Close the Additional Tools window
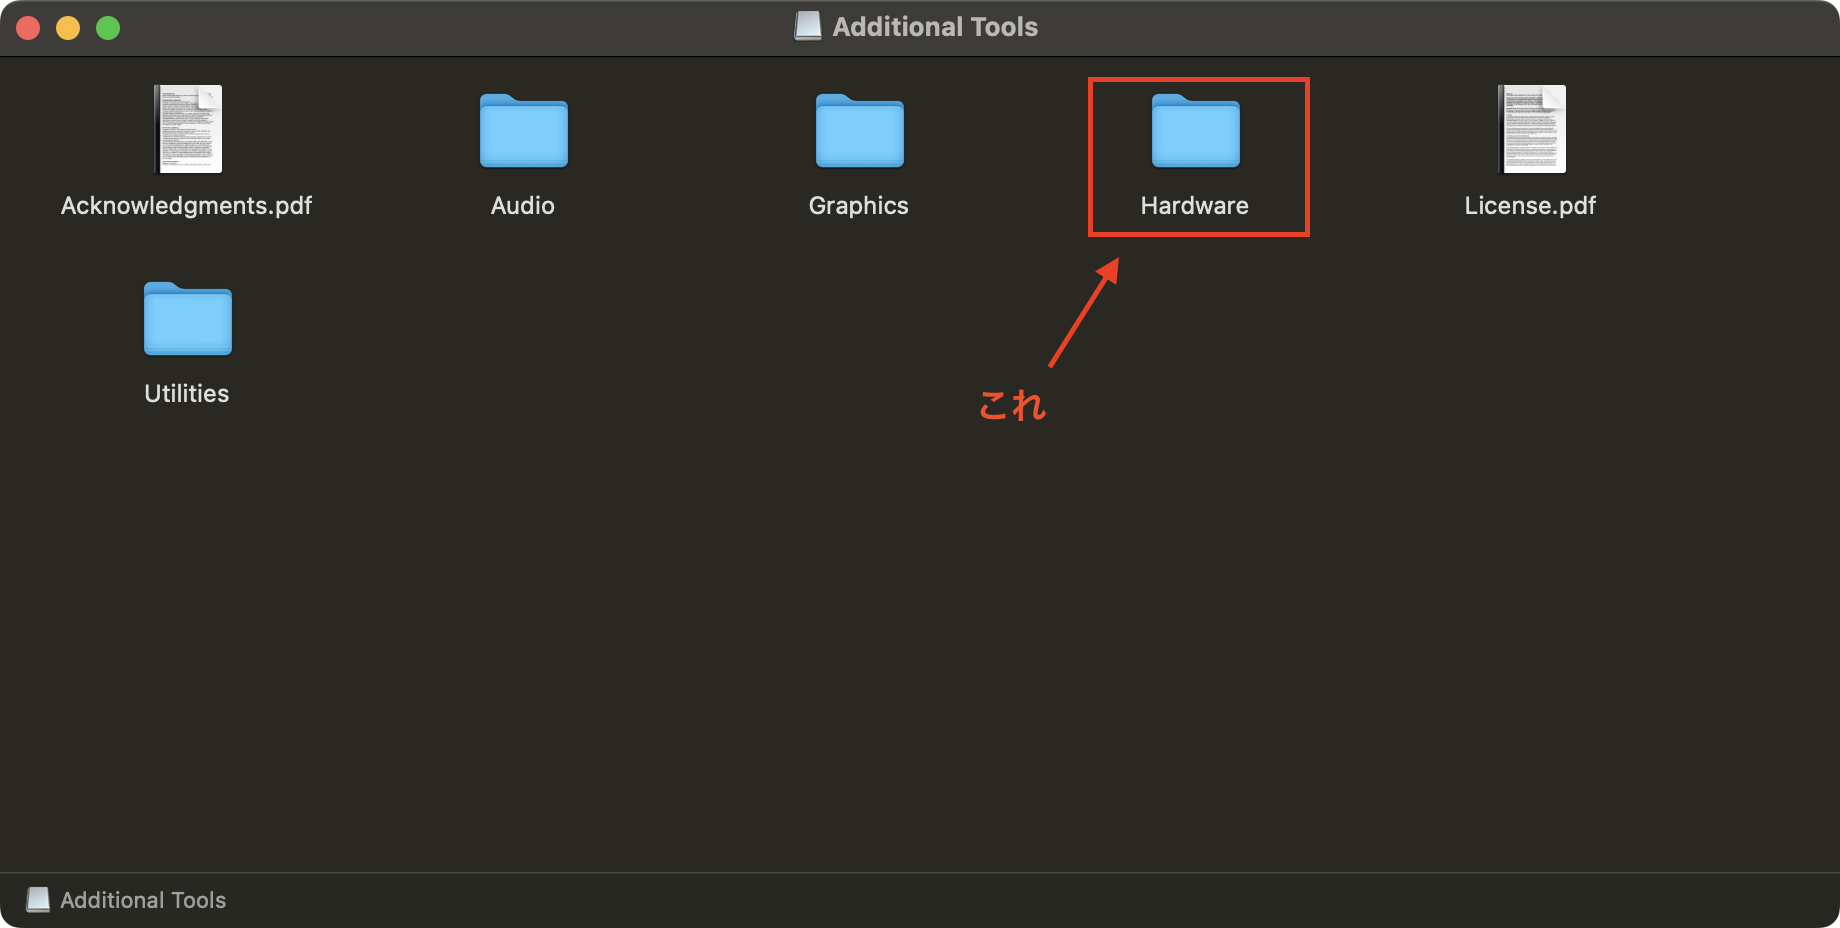Screen dimensions: 1840x928 tap(28, 28)
